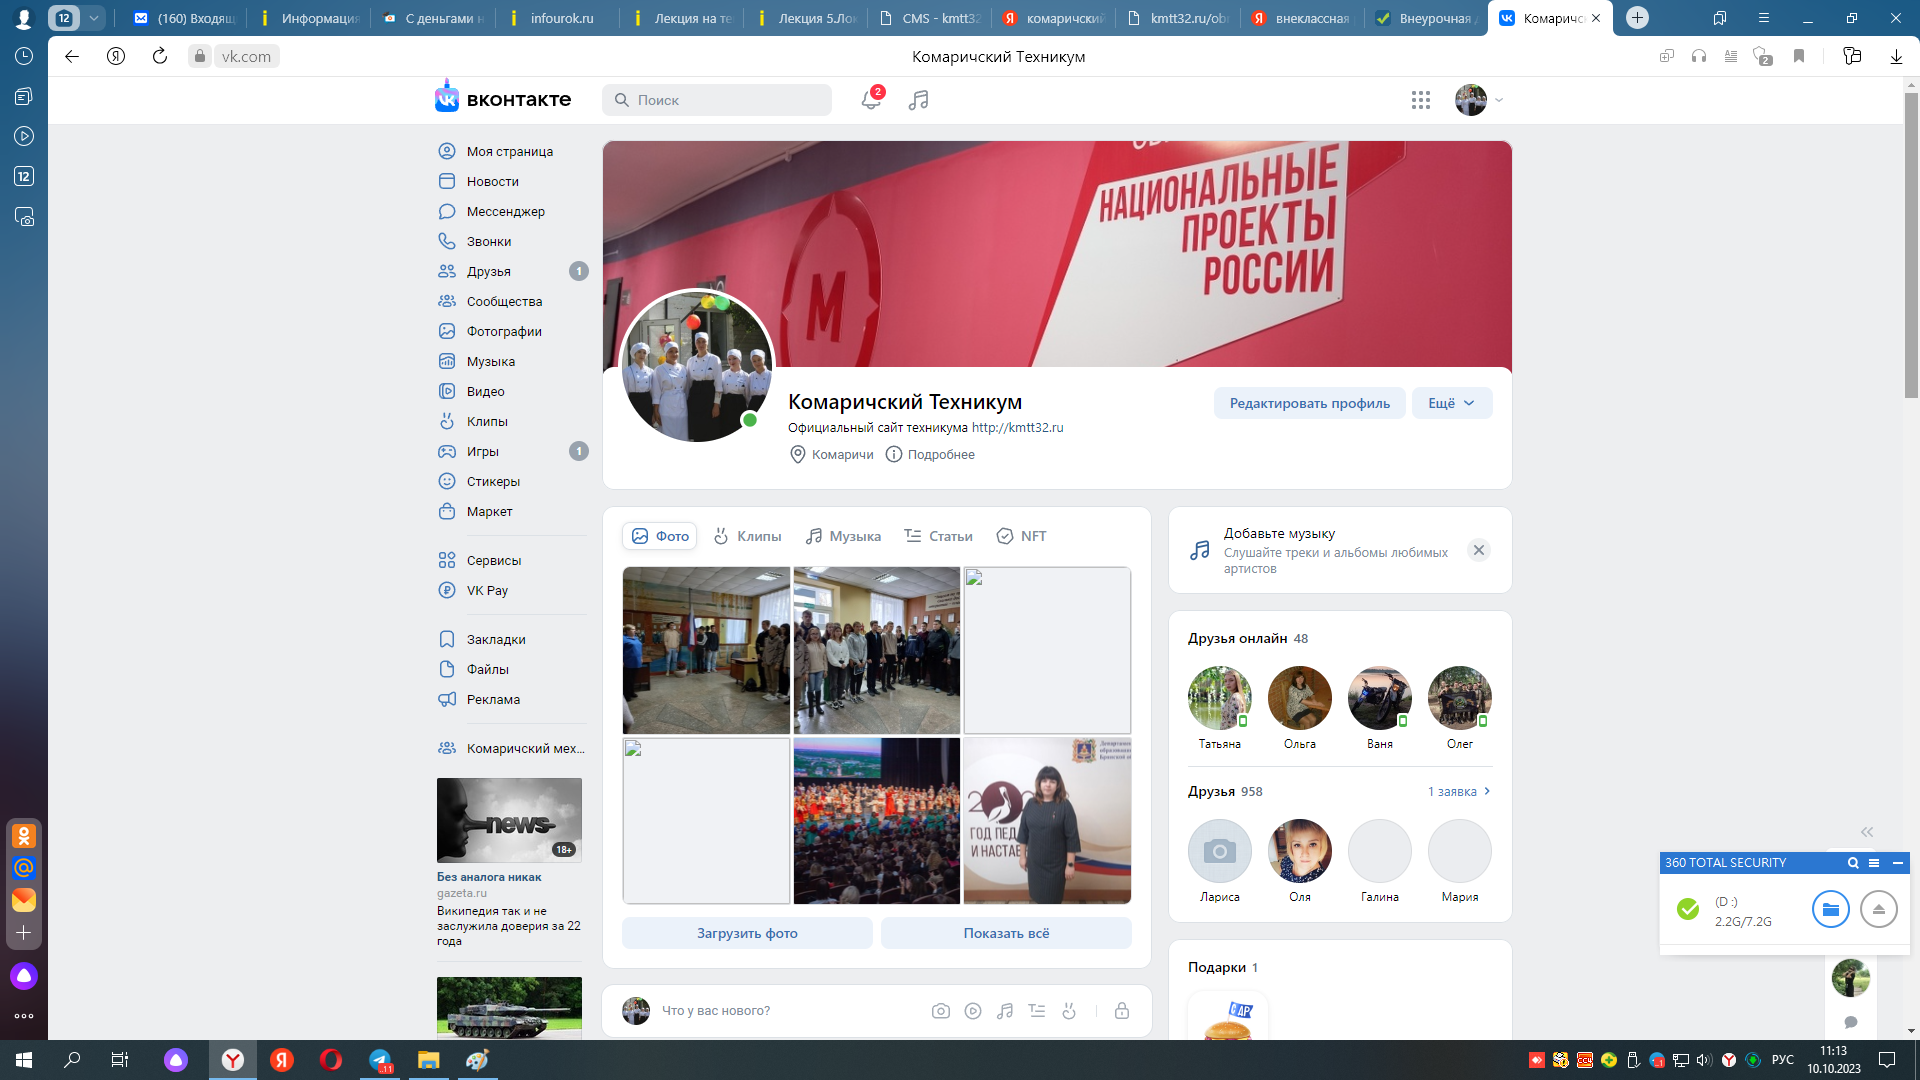
Task: Click the VKontakte logo
Action: tap(503, 99)
